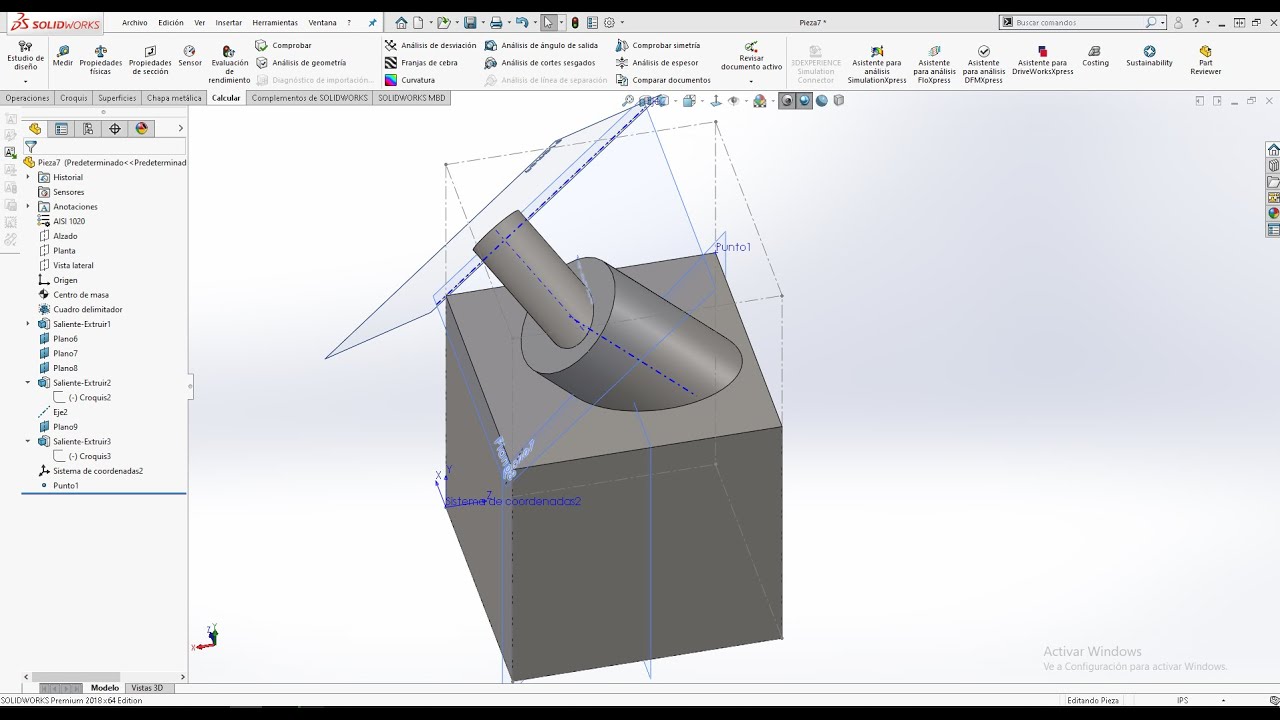1280x720 pixels.
Task: Open Propiedades de sección tool
Action: pos(150,60)
